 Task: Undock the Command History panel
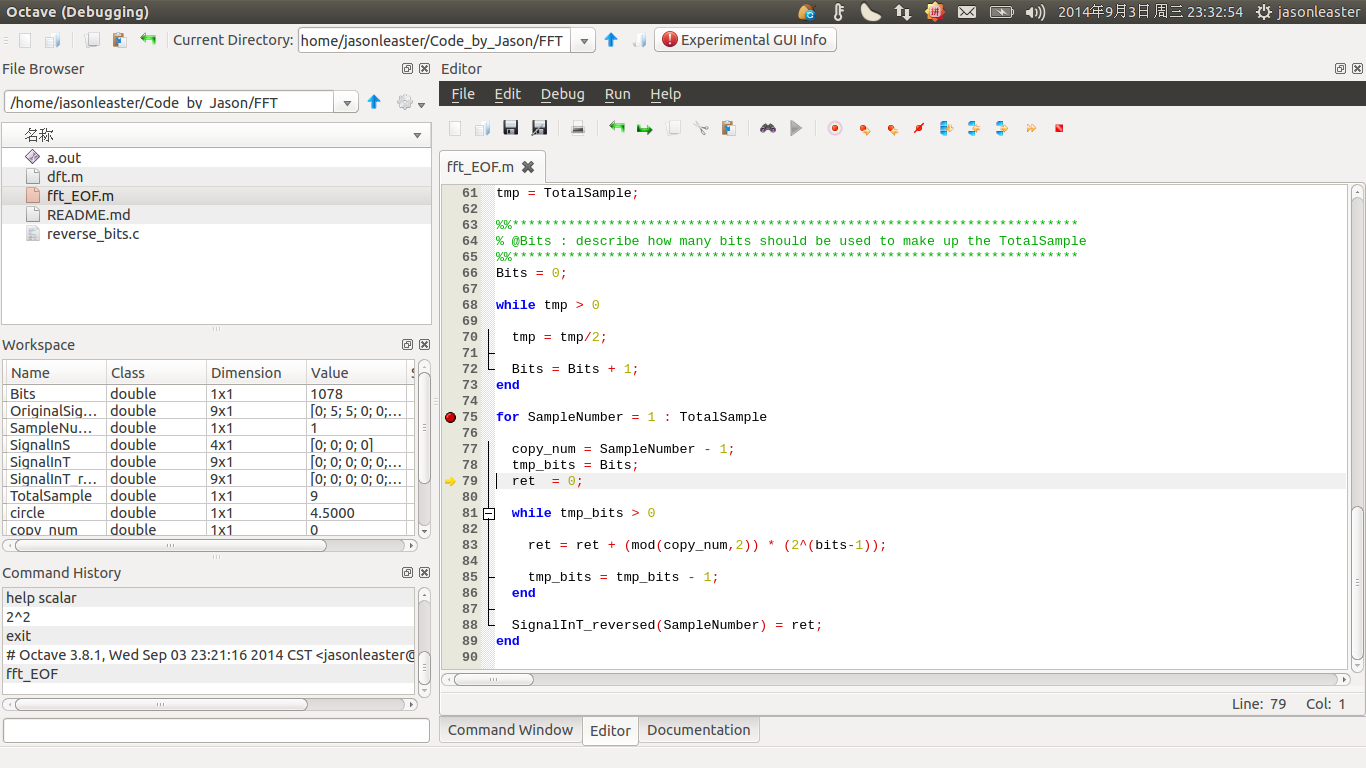(x=407, y=573)
